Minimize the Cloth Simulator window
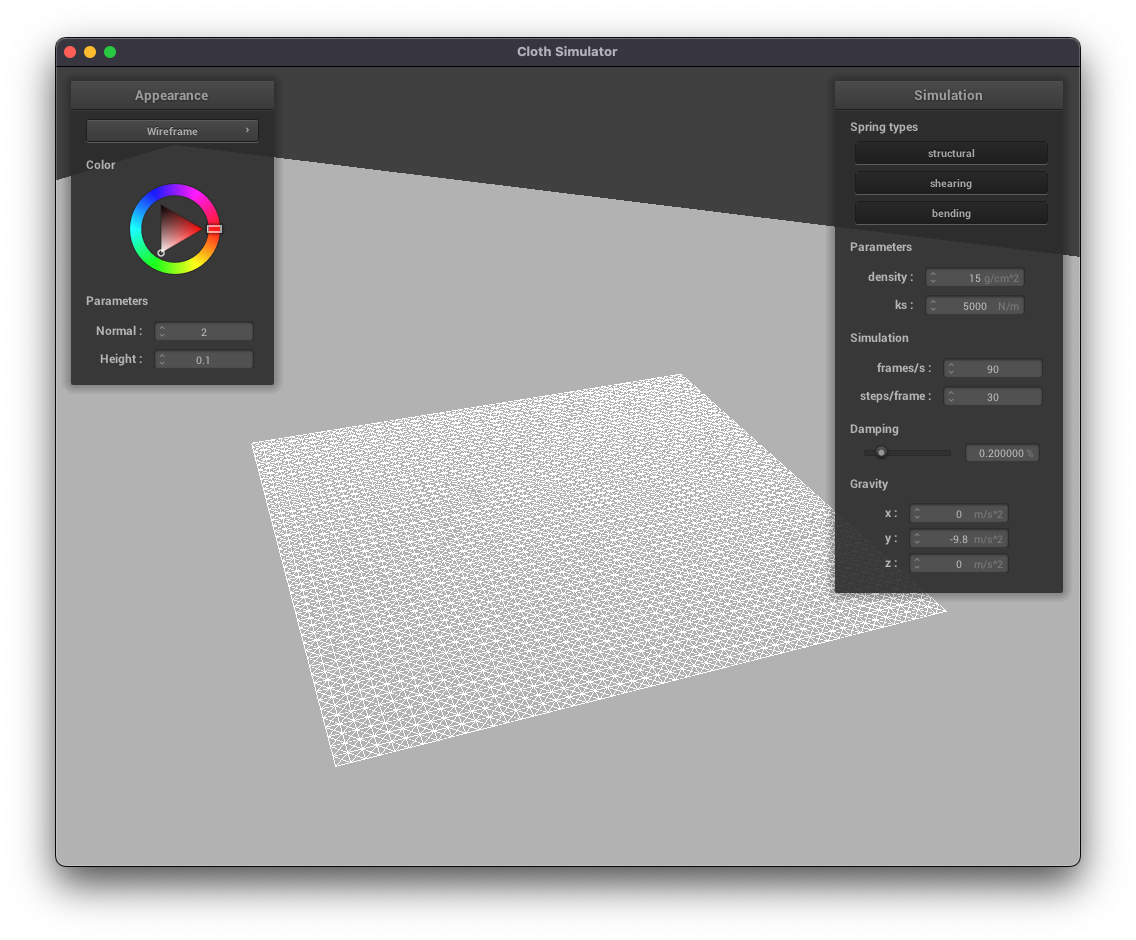1136x940 pixels. pyautogui.click(x=90, y=52)
